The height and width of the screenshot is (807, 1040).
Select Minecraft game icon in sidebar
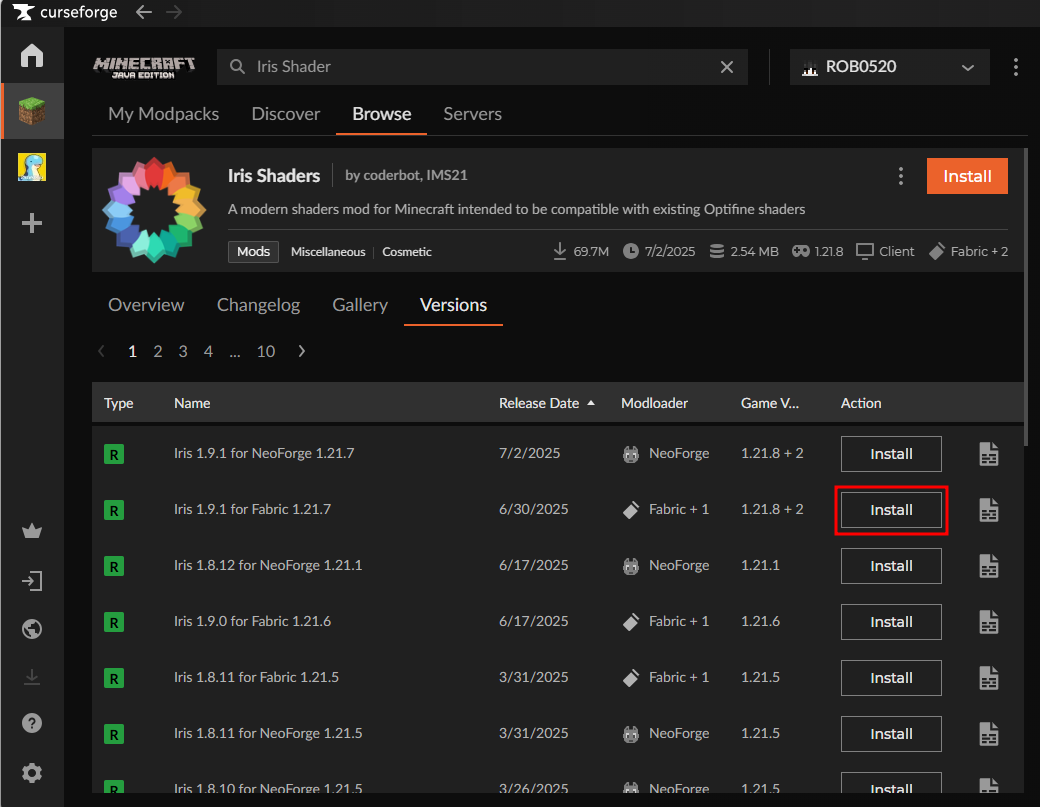[32, 111]
